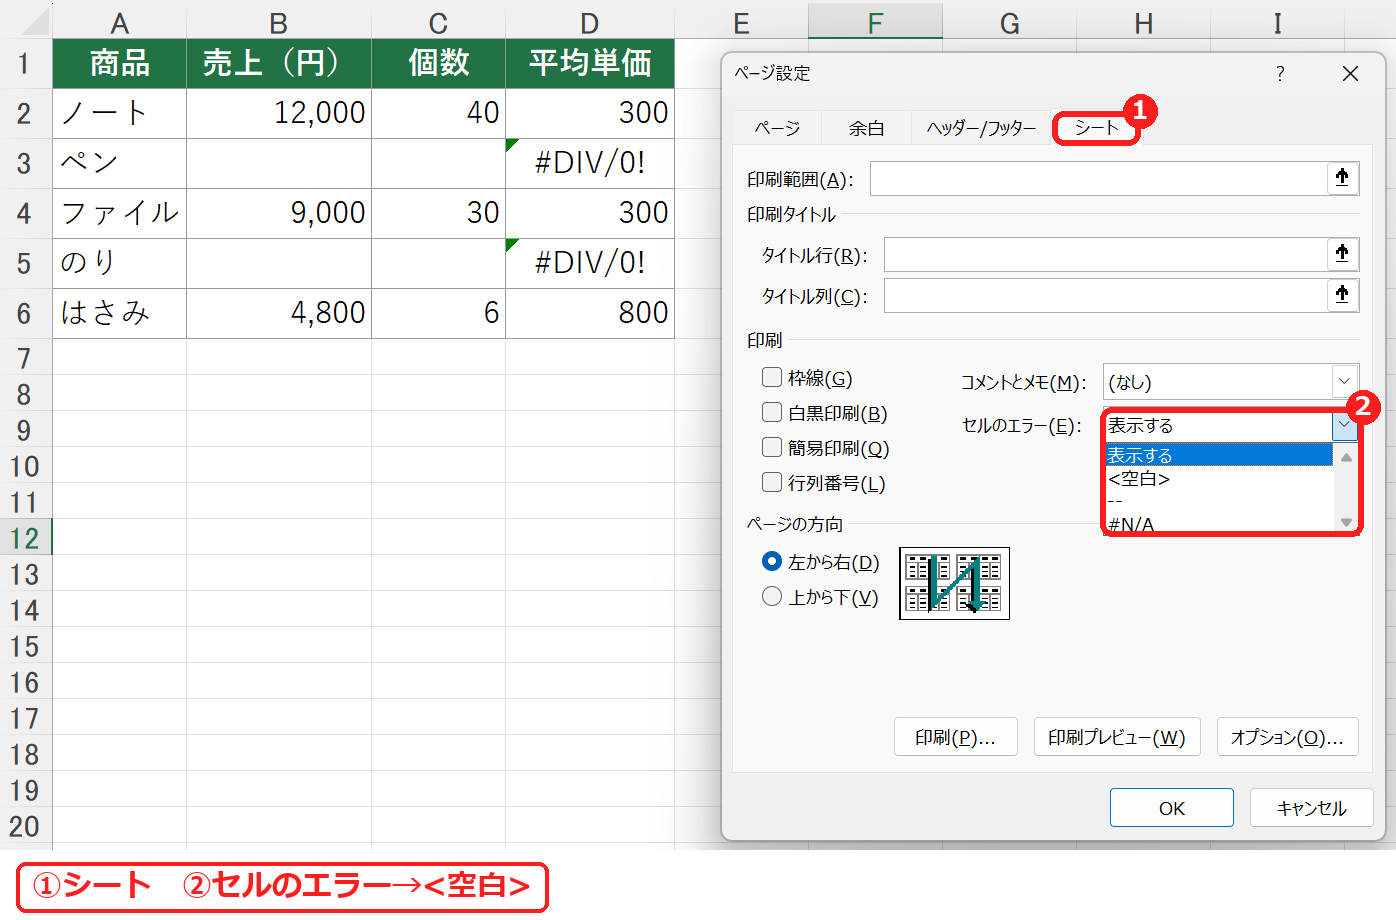Click the error list scroll down arrow

(x=1346, y=522)
